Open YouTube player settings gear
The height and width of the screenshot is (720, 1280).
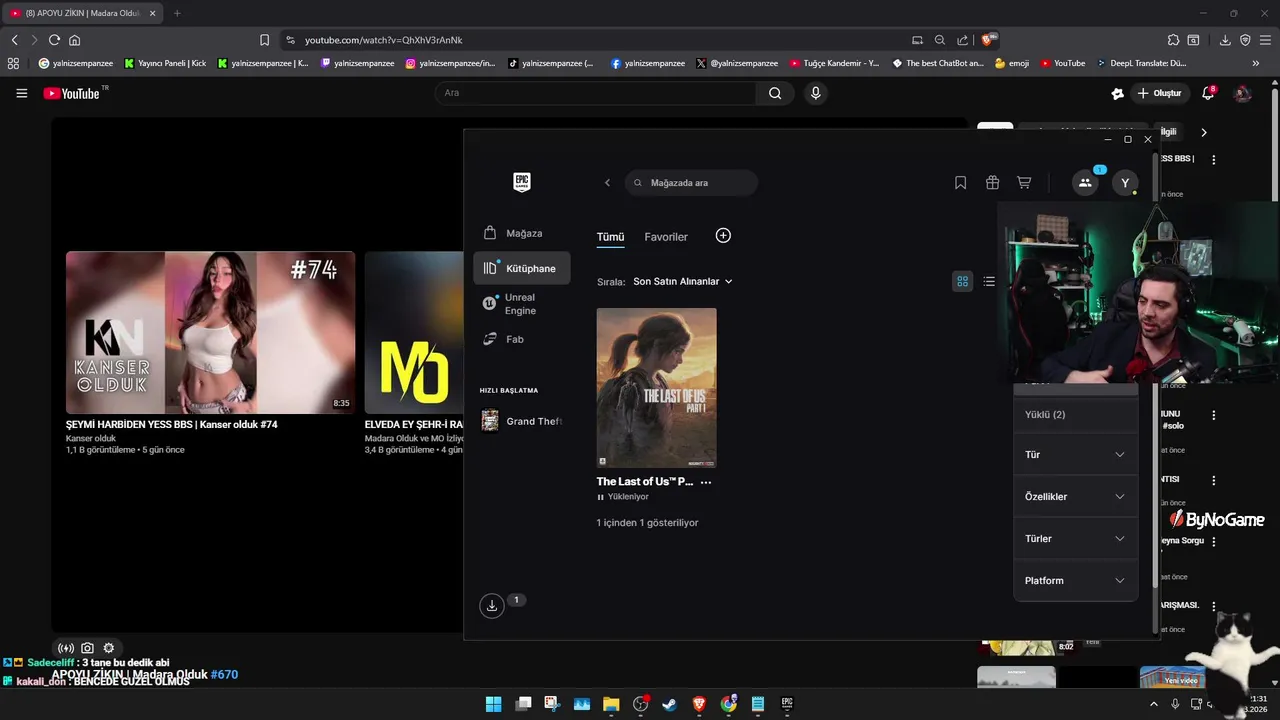pyautogui.click(x=109, y=648)
